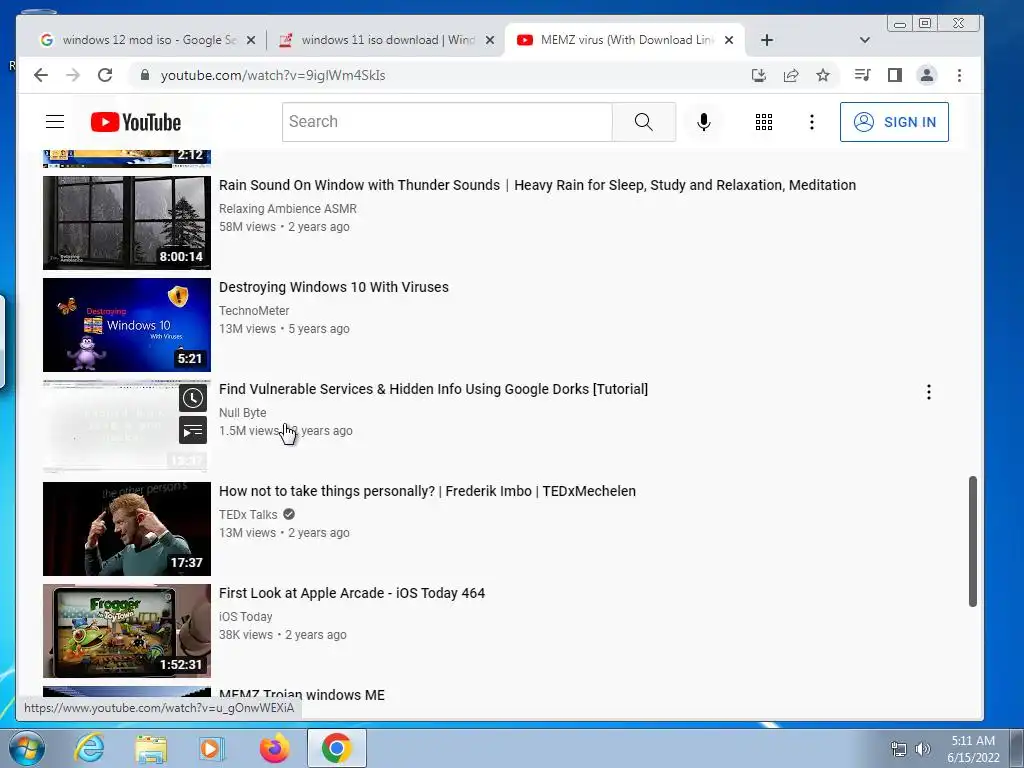Image resolution: width=1024 pixels, height=768 pixels.
Task: Open the YouTube hamburger guide menu
Action: tap(55, 122)
